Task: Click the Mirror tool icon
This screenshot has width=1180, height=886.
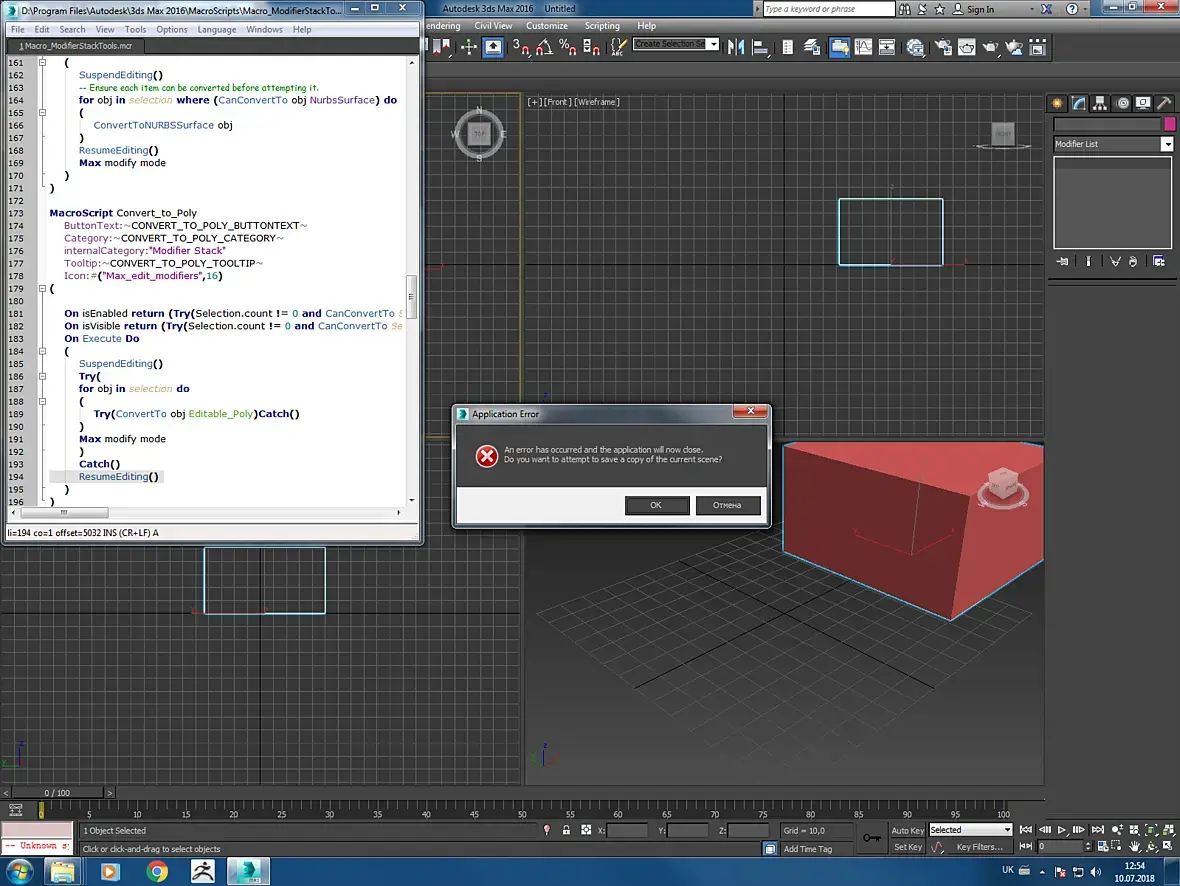Action: coord(736,47)
